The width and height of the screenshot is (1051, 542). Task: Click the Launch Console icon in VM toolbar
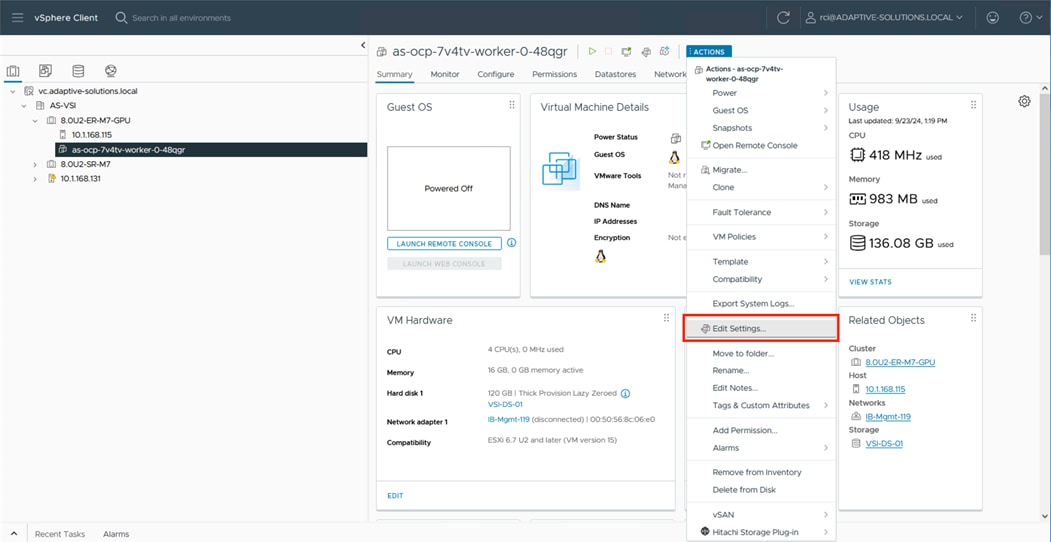pos(627,51)
